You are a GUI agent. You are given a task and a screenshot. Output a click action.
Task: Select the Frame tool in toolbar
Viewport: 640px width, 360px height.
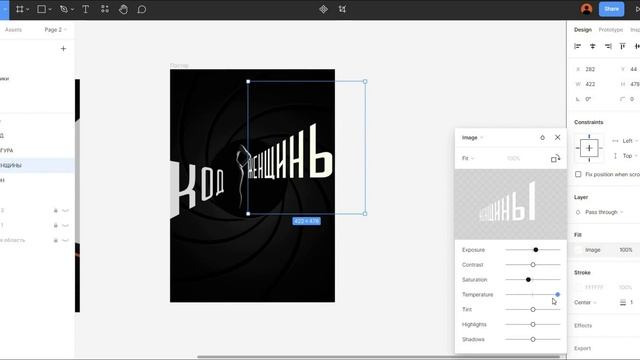tap(20, 9)
